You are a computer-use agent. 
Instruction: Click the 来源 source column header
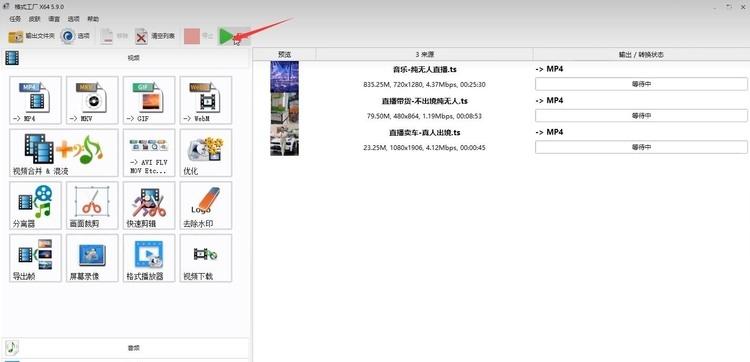424,55
